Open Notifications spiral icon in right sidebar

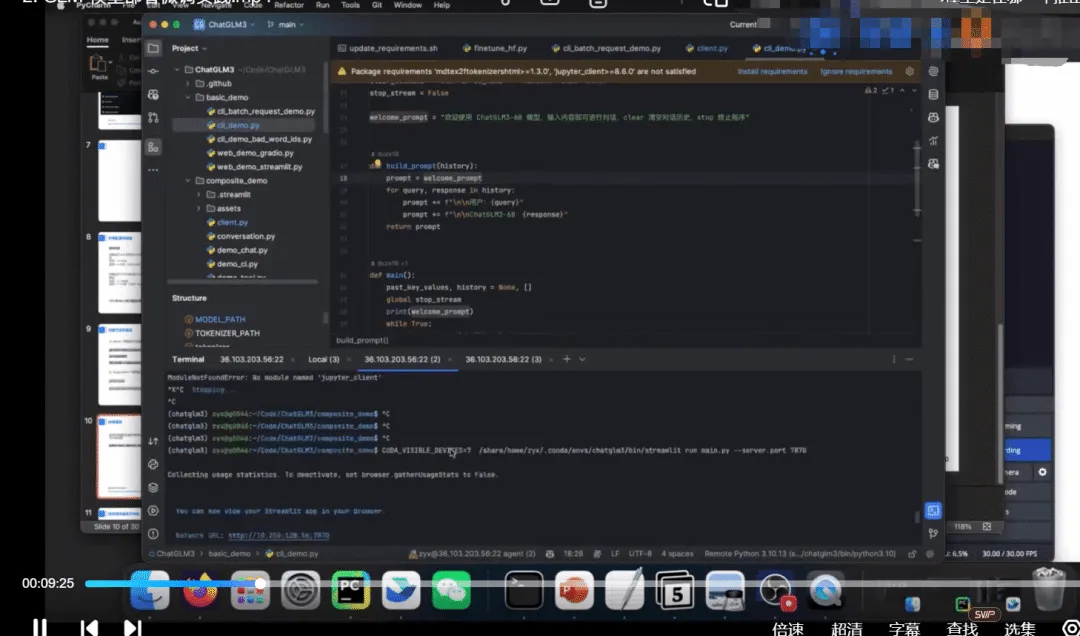tap(933, 71)
